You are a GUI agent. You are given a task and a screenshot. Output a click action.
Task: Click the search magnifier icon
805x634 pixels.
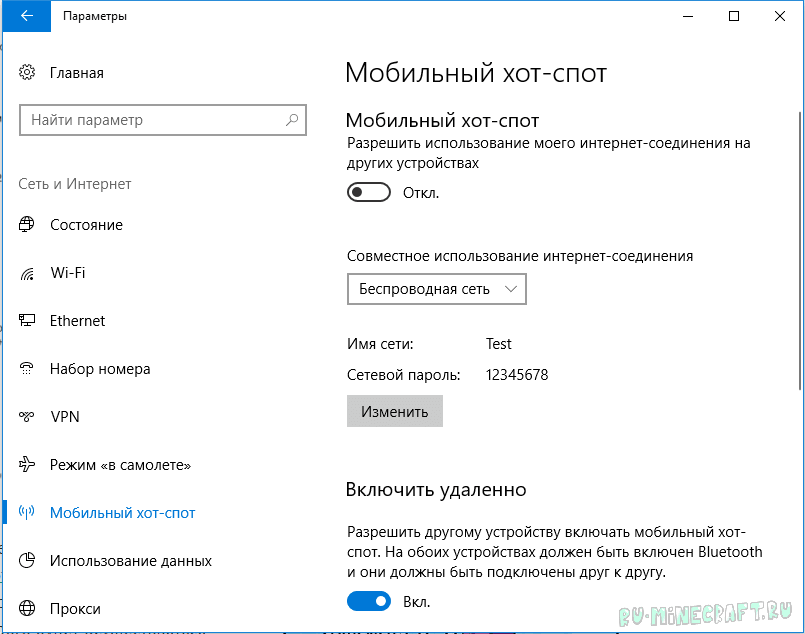292,120
